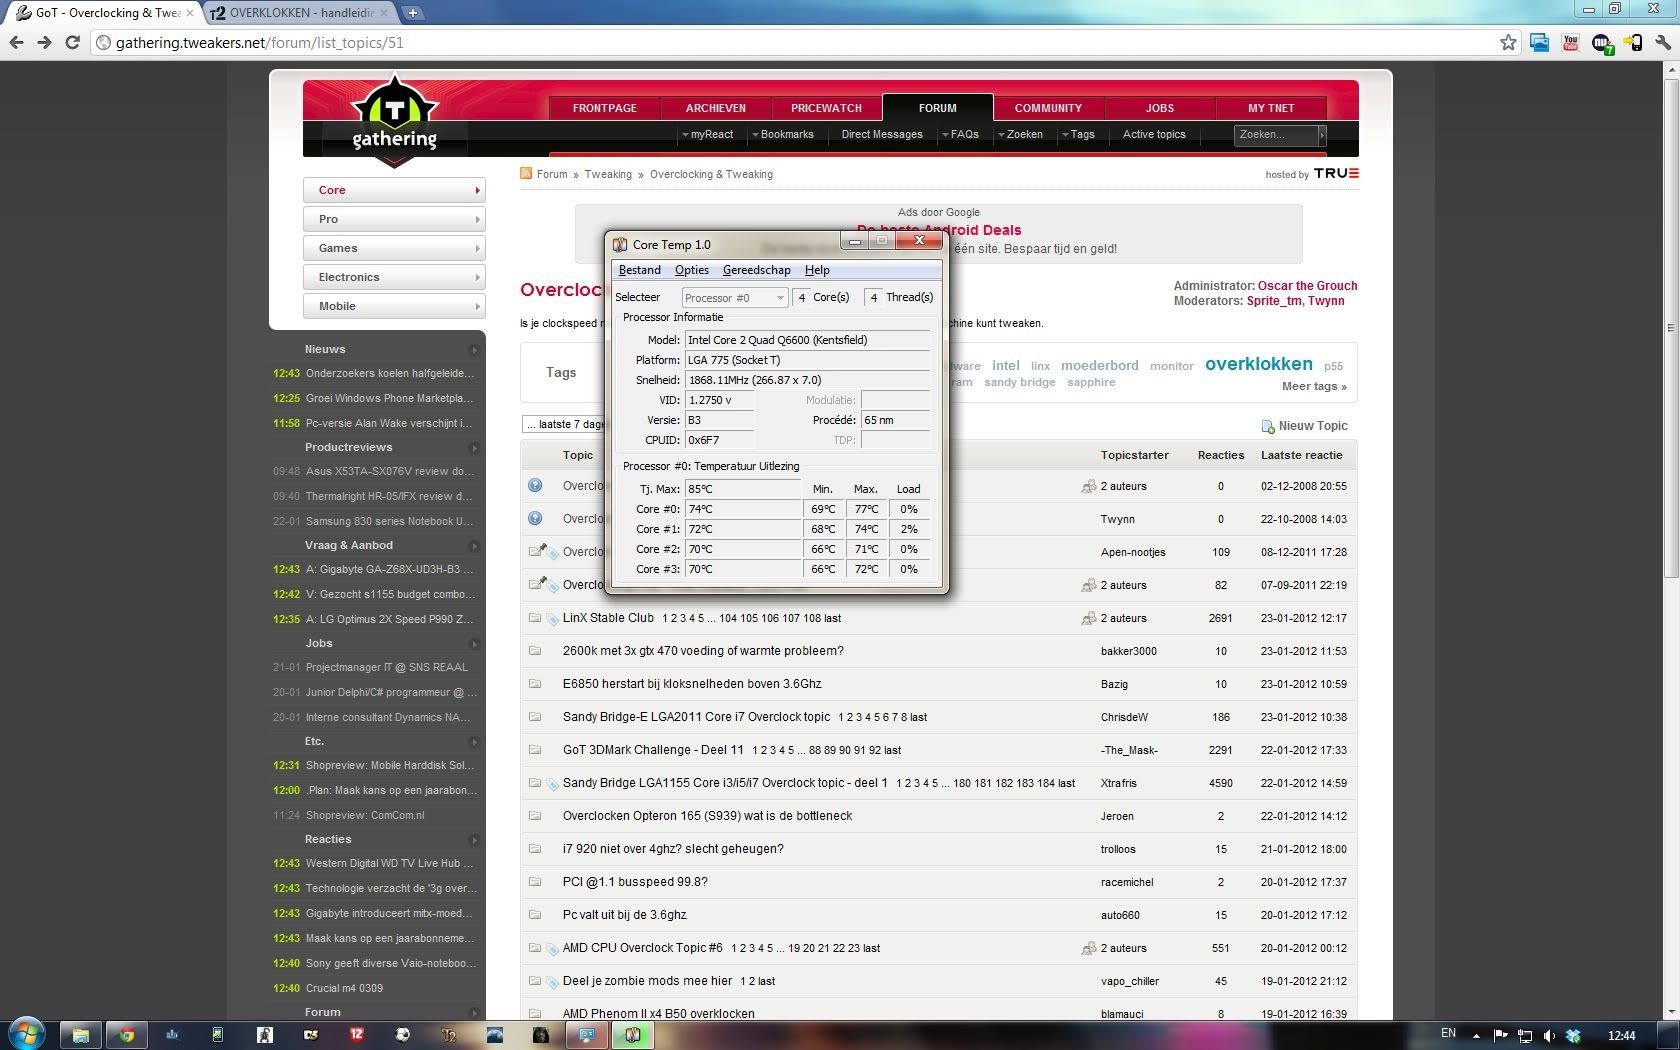Open the network icon in system tray

1525,1035
